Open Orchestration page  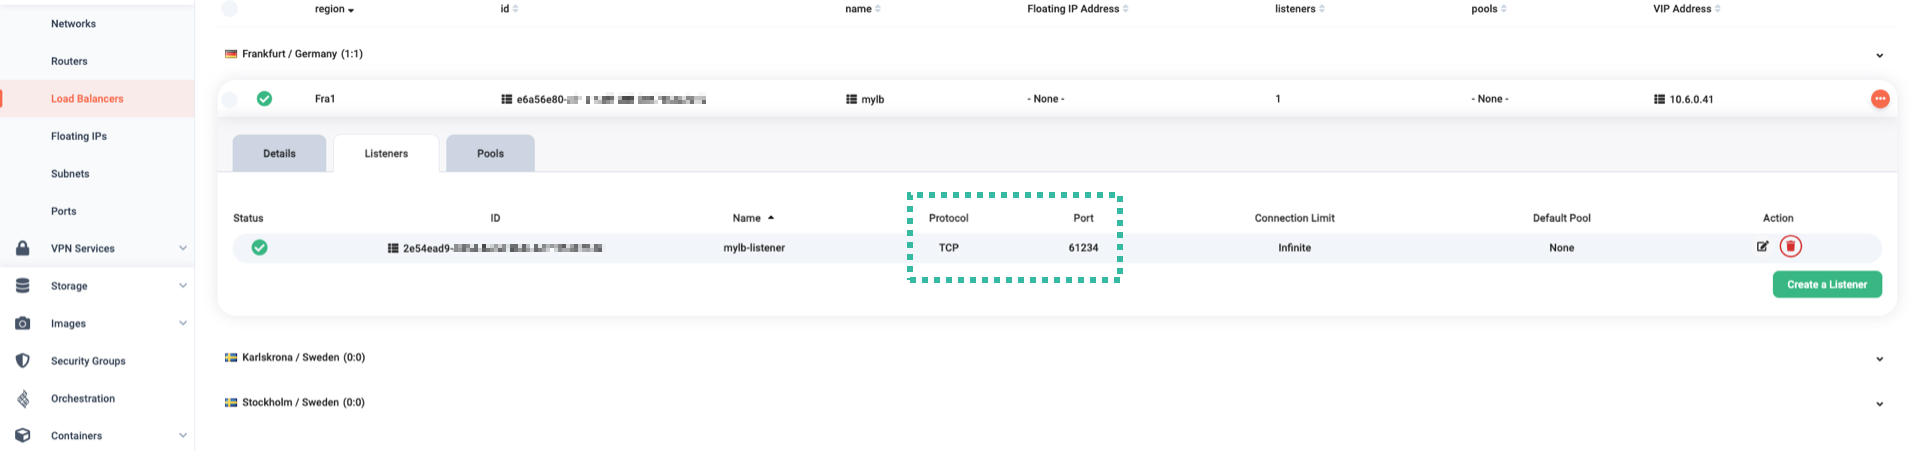[83, 398]
